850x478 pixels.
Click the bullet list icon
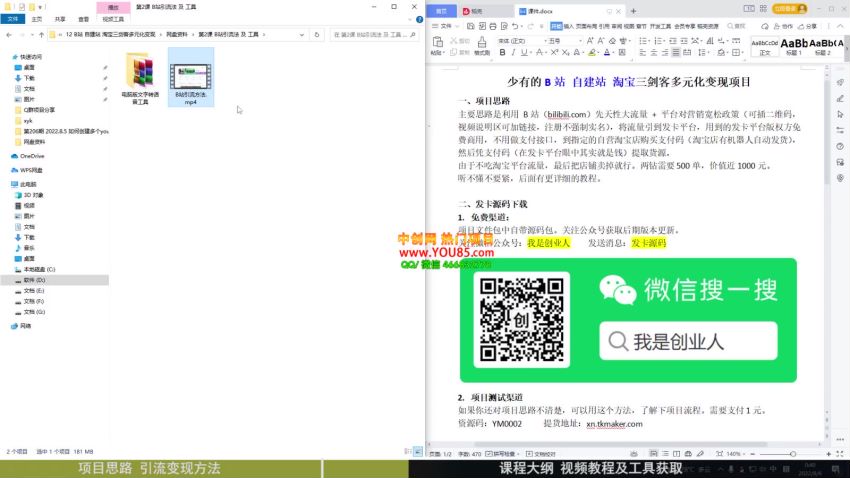pyautogui.click(x=643, y=41)
